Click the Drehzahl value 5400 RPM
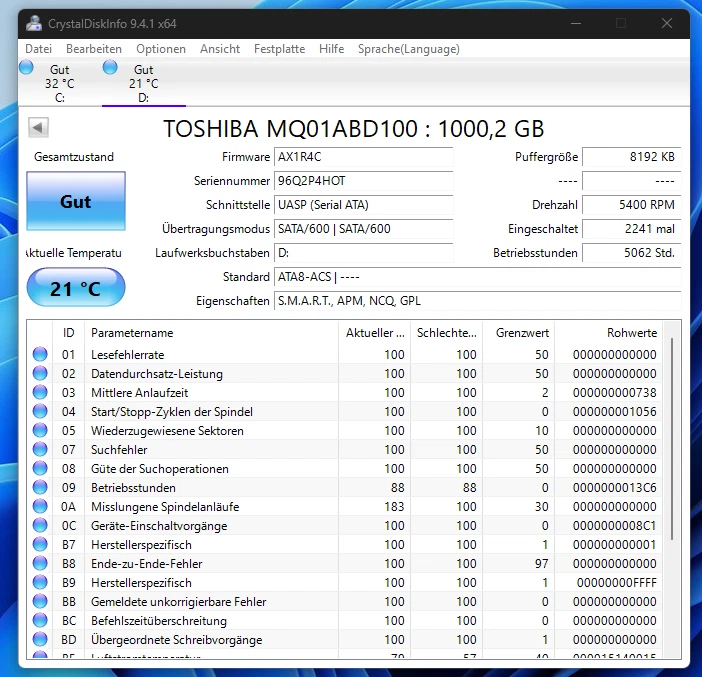The width and height of the screenshot is (702, 677). [632, 205]
